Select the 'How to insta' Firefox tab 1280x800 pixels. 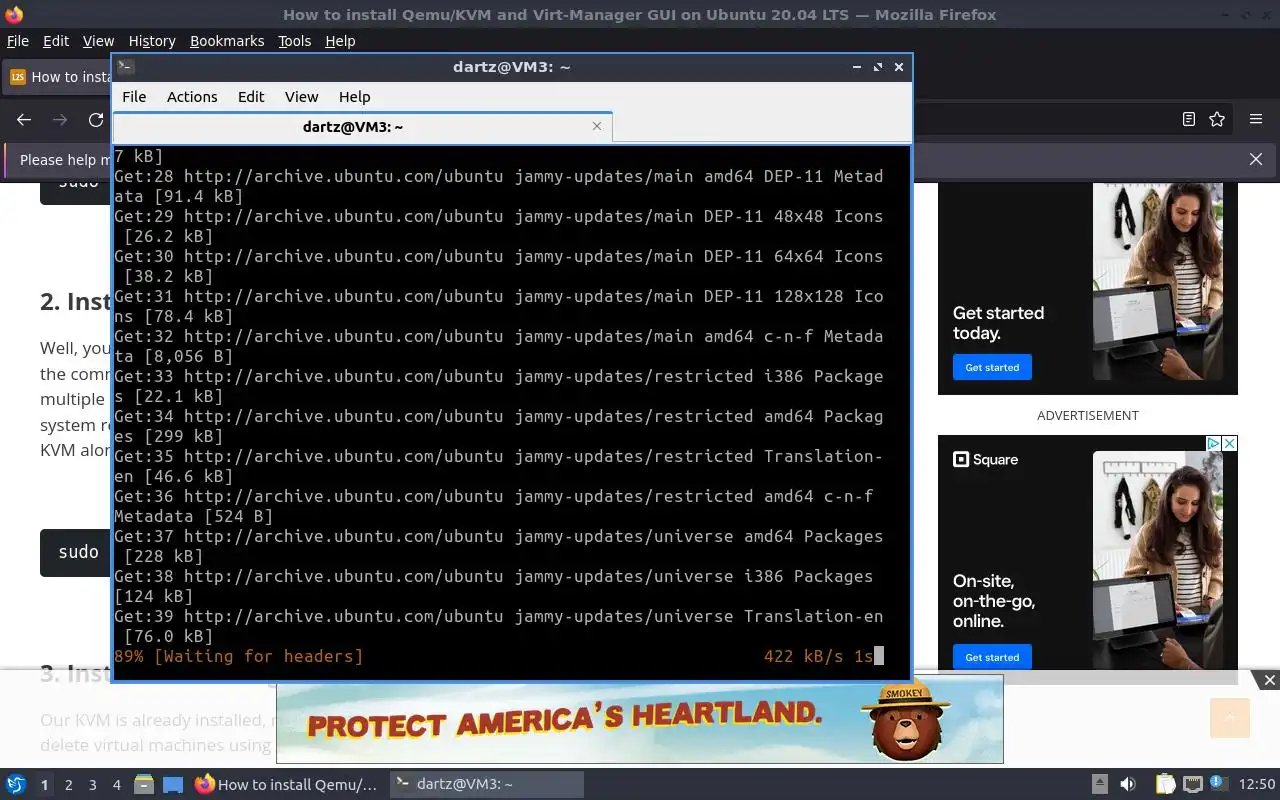(58, 77)
